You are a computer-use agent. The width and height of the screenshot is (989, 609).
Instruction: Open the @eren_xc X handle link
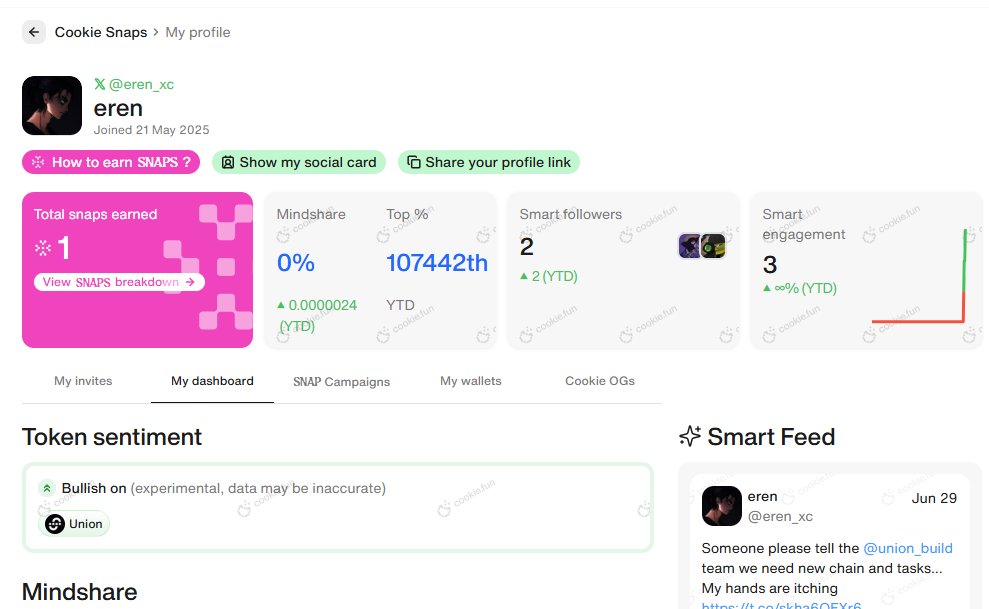[141, 84]
